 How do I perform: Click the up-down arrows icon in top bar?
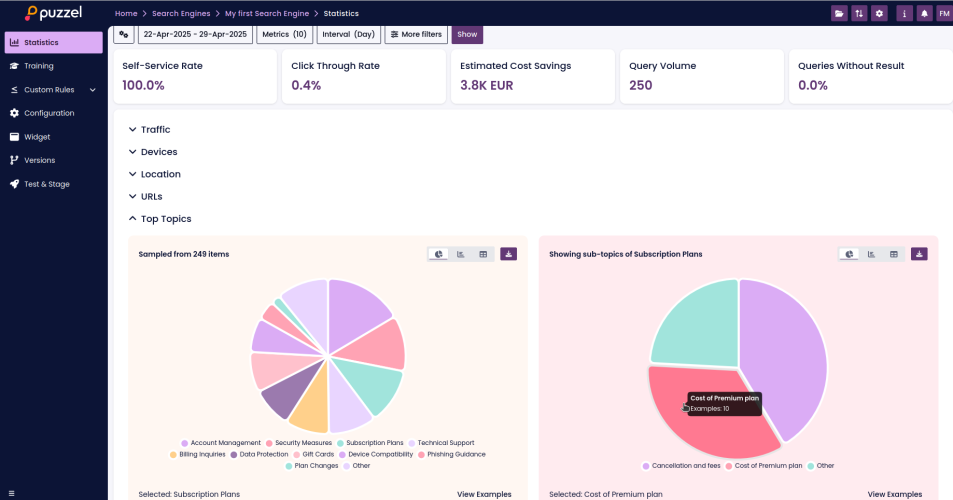click(859, 13)
